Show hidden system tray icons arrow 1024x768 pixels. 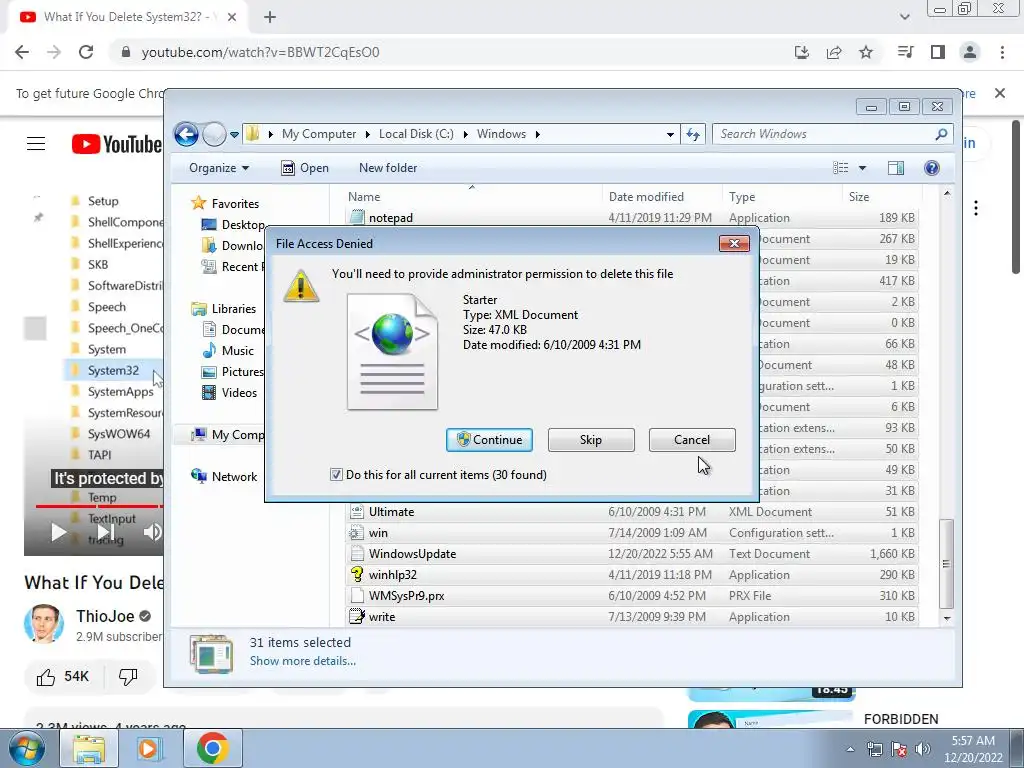pyautogui.click(x=850, y=749)
